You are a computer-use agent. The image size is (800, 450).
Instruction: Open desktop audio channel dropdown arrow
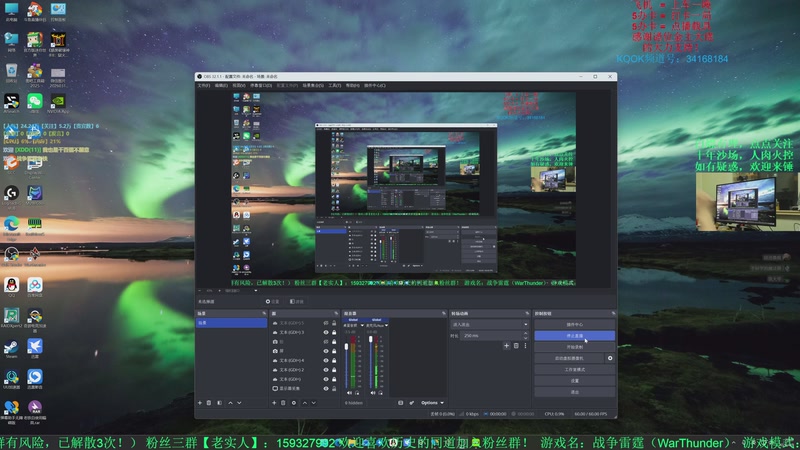(x=362, y=326)
